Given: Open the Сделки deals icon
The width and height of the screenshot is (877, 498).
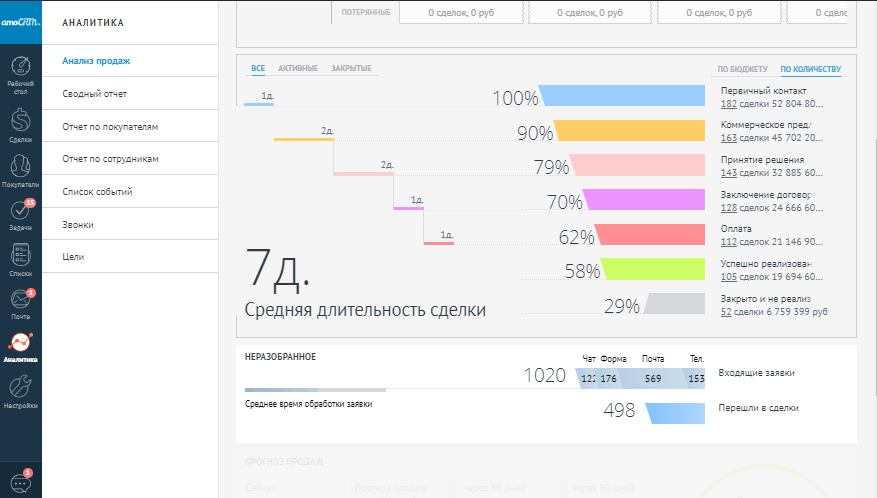Looking at the screenshot, I should pos(20,124).
